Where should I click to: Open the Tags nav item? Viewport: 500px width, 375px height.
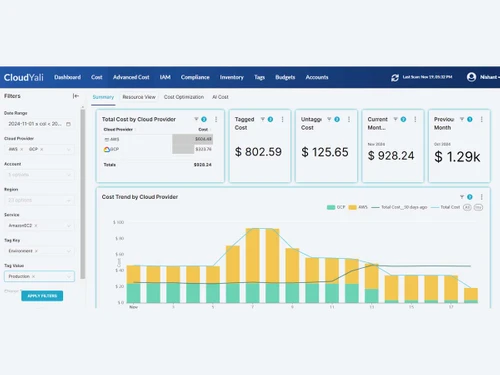pyautogui.click(x=259, y=77)
